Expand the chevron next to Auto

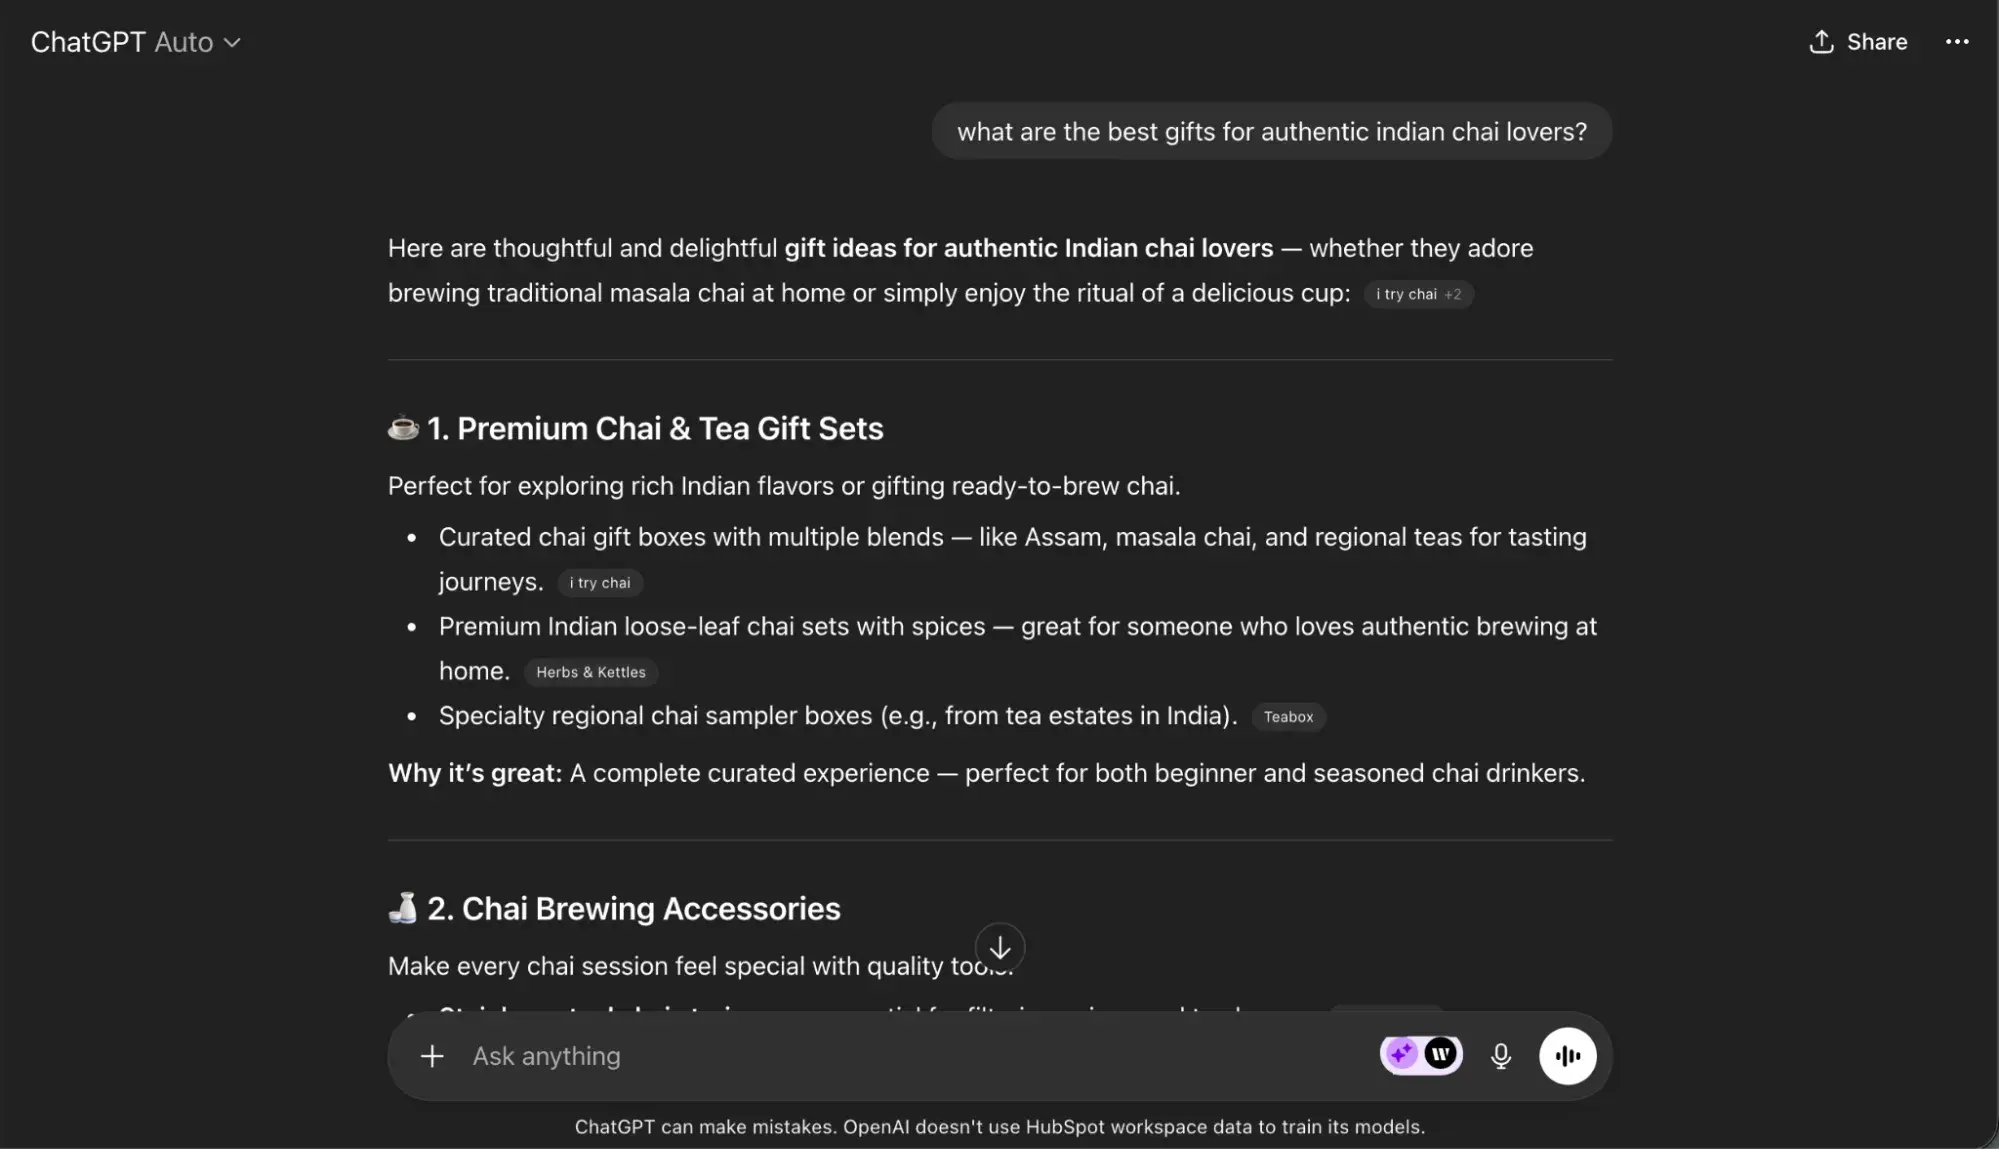click(x=233, y=43)
